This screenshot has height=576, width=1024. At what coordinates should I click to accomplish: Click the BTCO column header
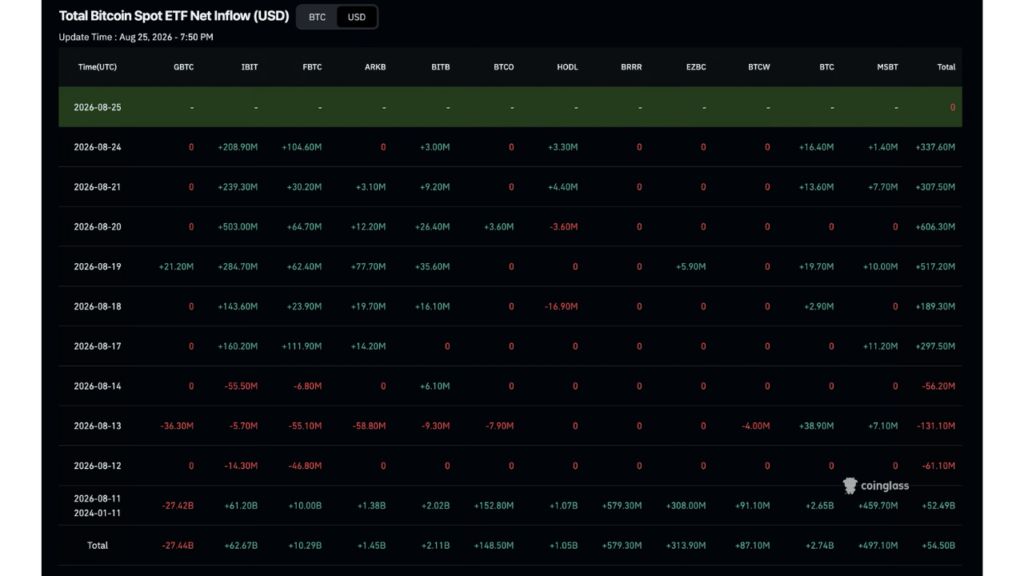pos(504,67)
